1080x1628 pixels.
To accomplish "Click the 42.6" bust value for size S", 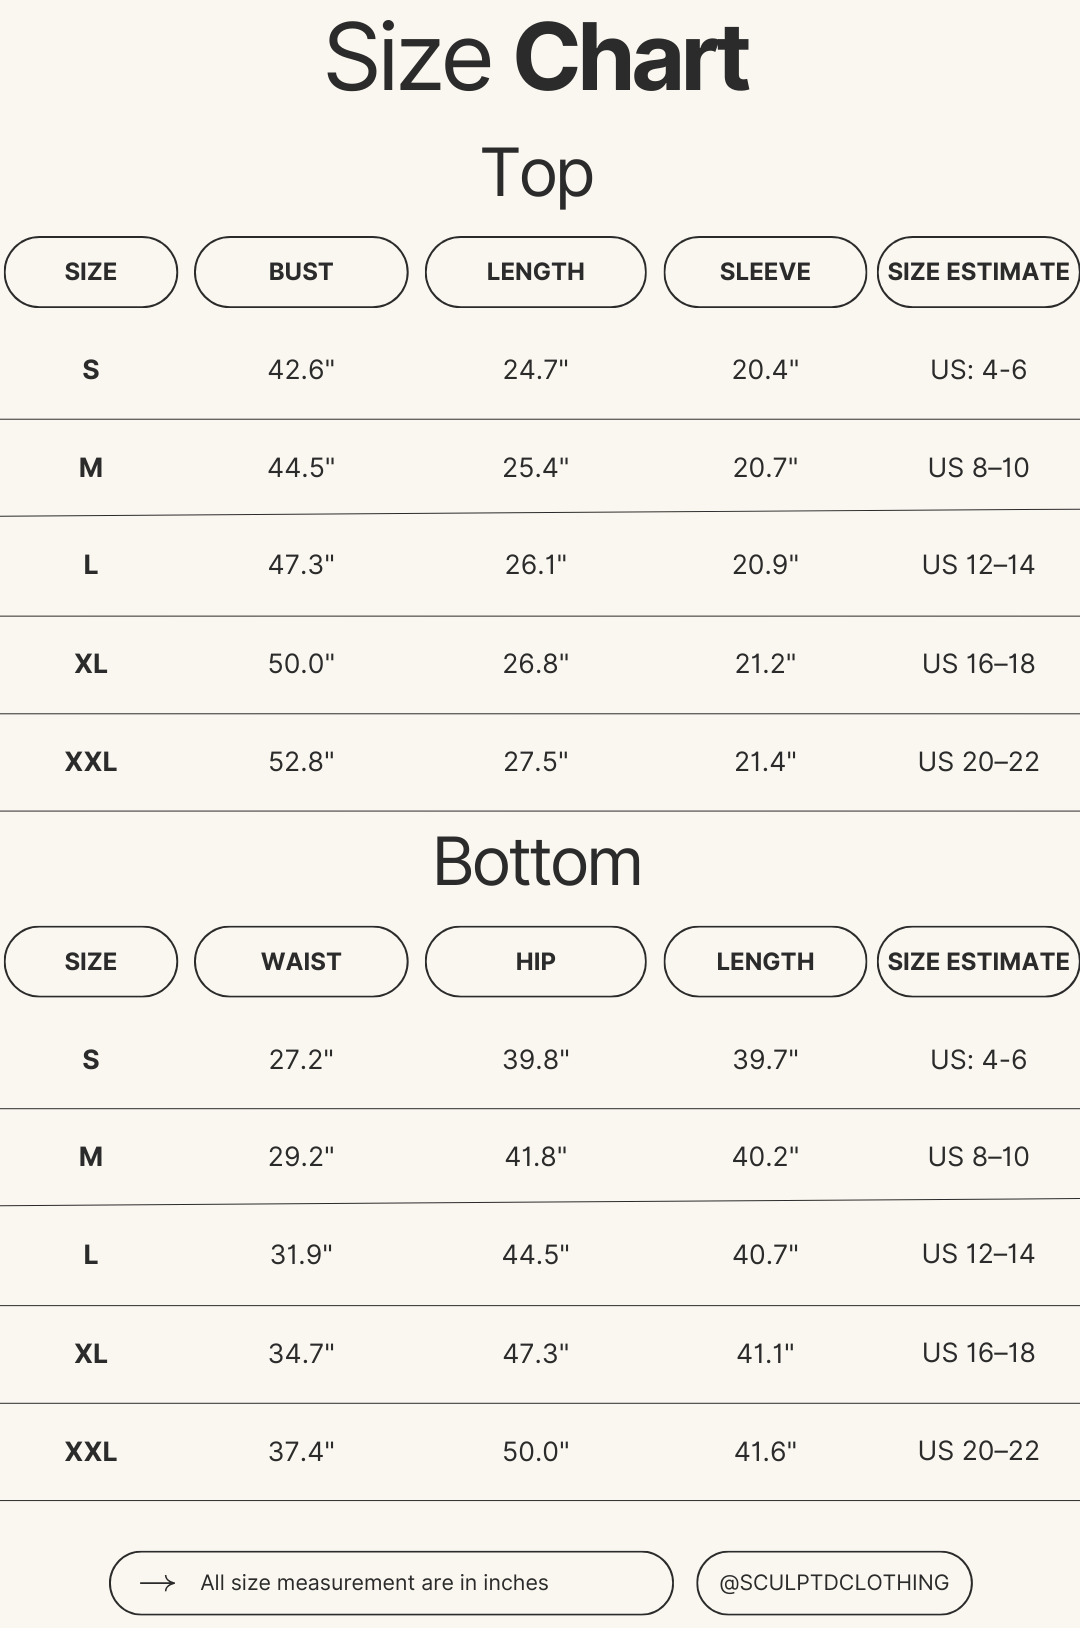I will click(301, 370).
